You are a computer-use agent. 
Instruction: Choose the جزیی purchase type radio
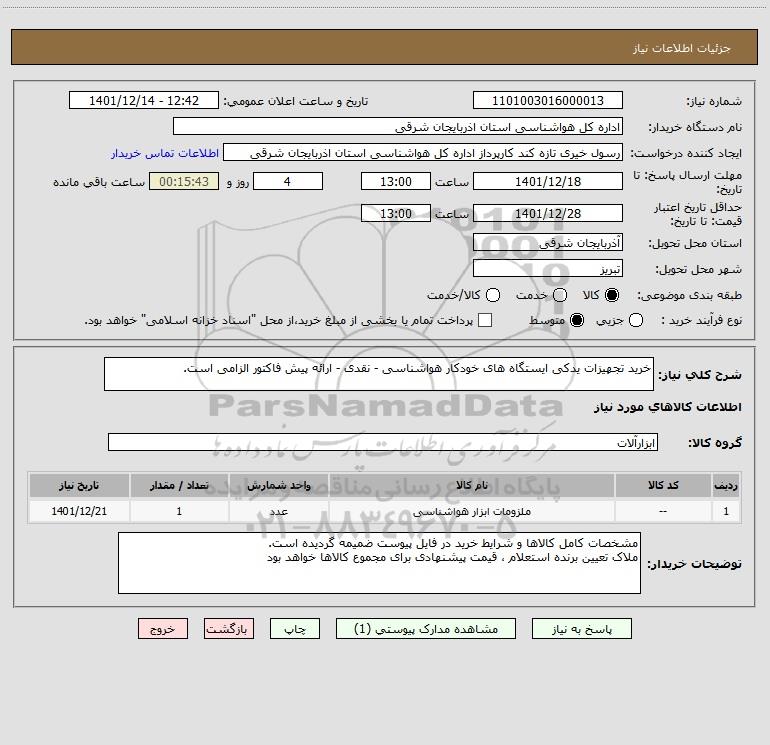coord(635,320)
